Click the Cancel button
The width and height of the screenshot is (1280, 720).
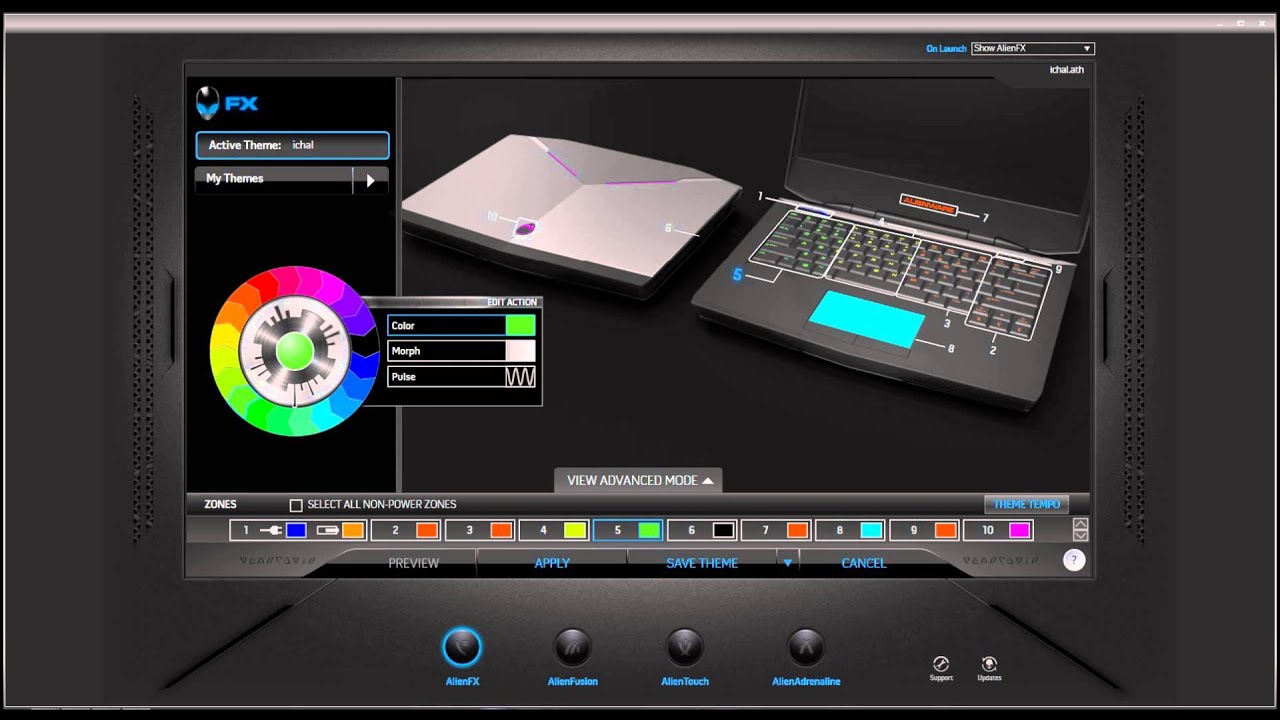(x=864, y=563)
